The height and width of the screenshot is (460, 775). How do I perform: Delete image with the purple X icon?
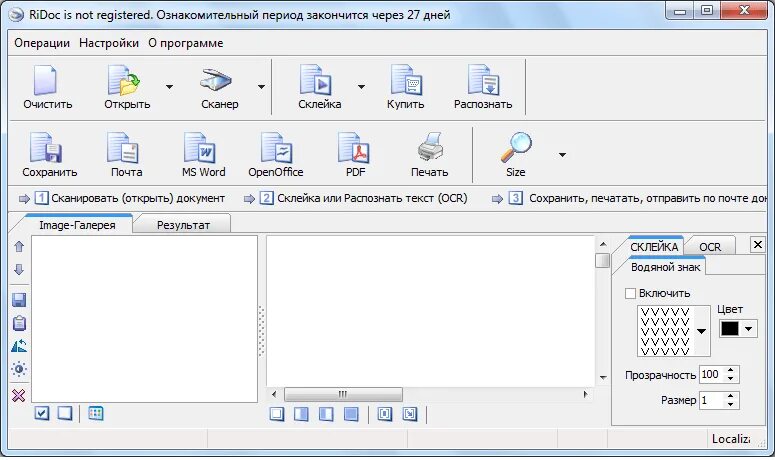(19, 395)
